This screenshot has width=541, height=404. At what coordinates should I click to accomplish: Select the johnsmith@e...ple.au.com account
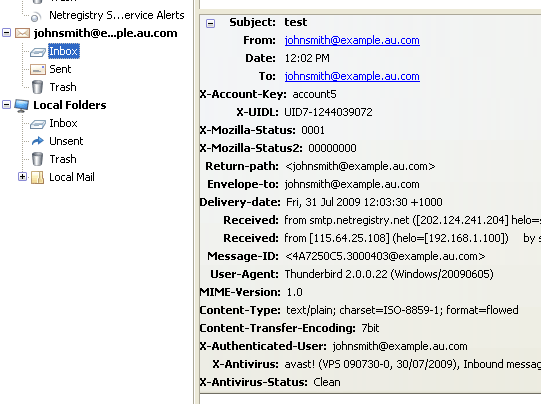105,33
